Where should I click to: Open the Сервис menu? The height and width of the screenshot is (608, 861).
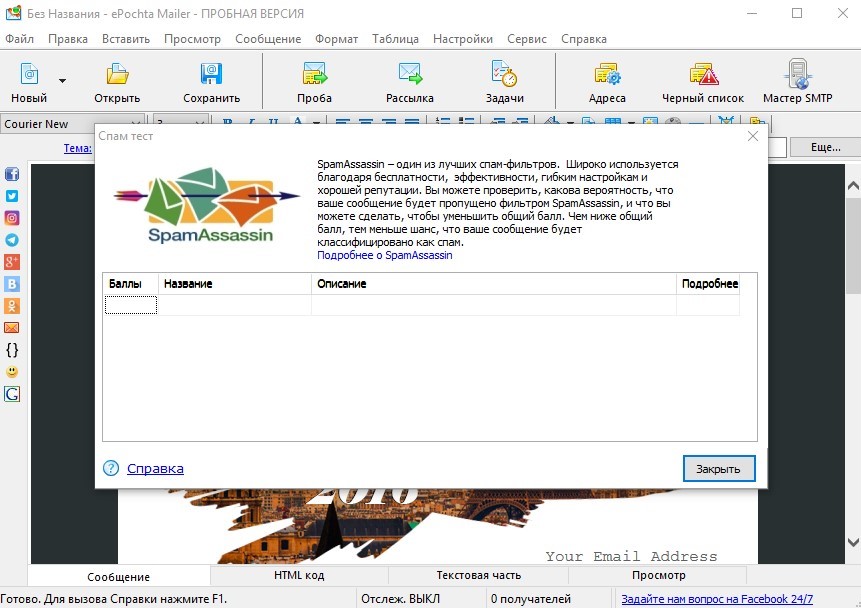click(527, 39)
